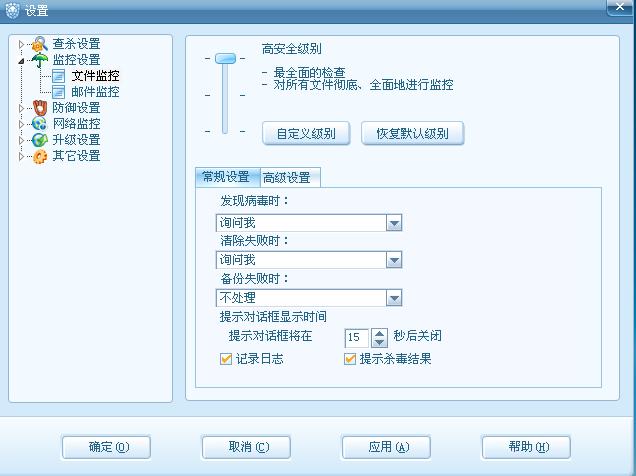Screen dimensions: 636x476
Task: Click the 应用(A) button
Action: click(x=386, y=447)
